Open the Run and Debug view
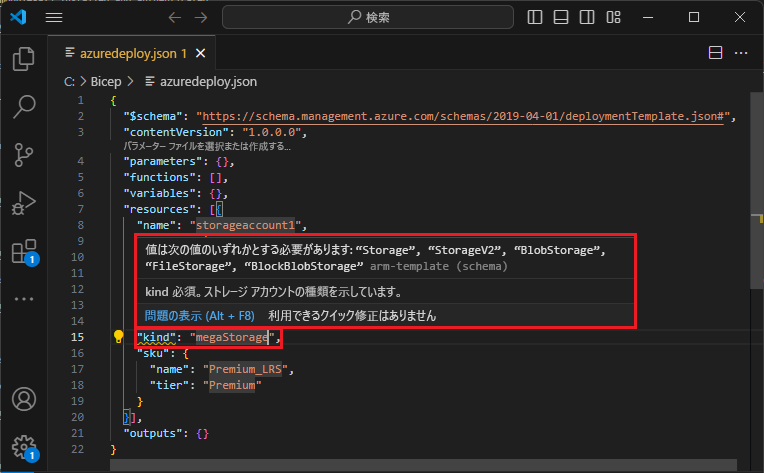The width and height of the screenshot is (764, 473). tap(23, 203)
